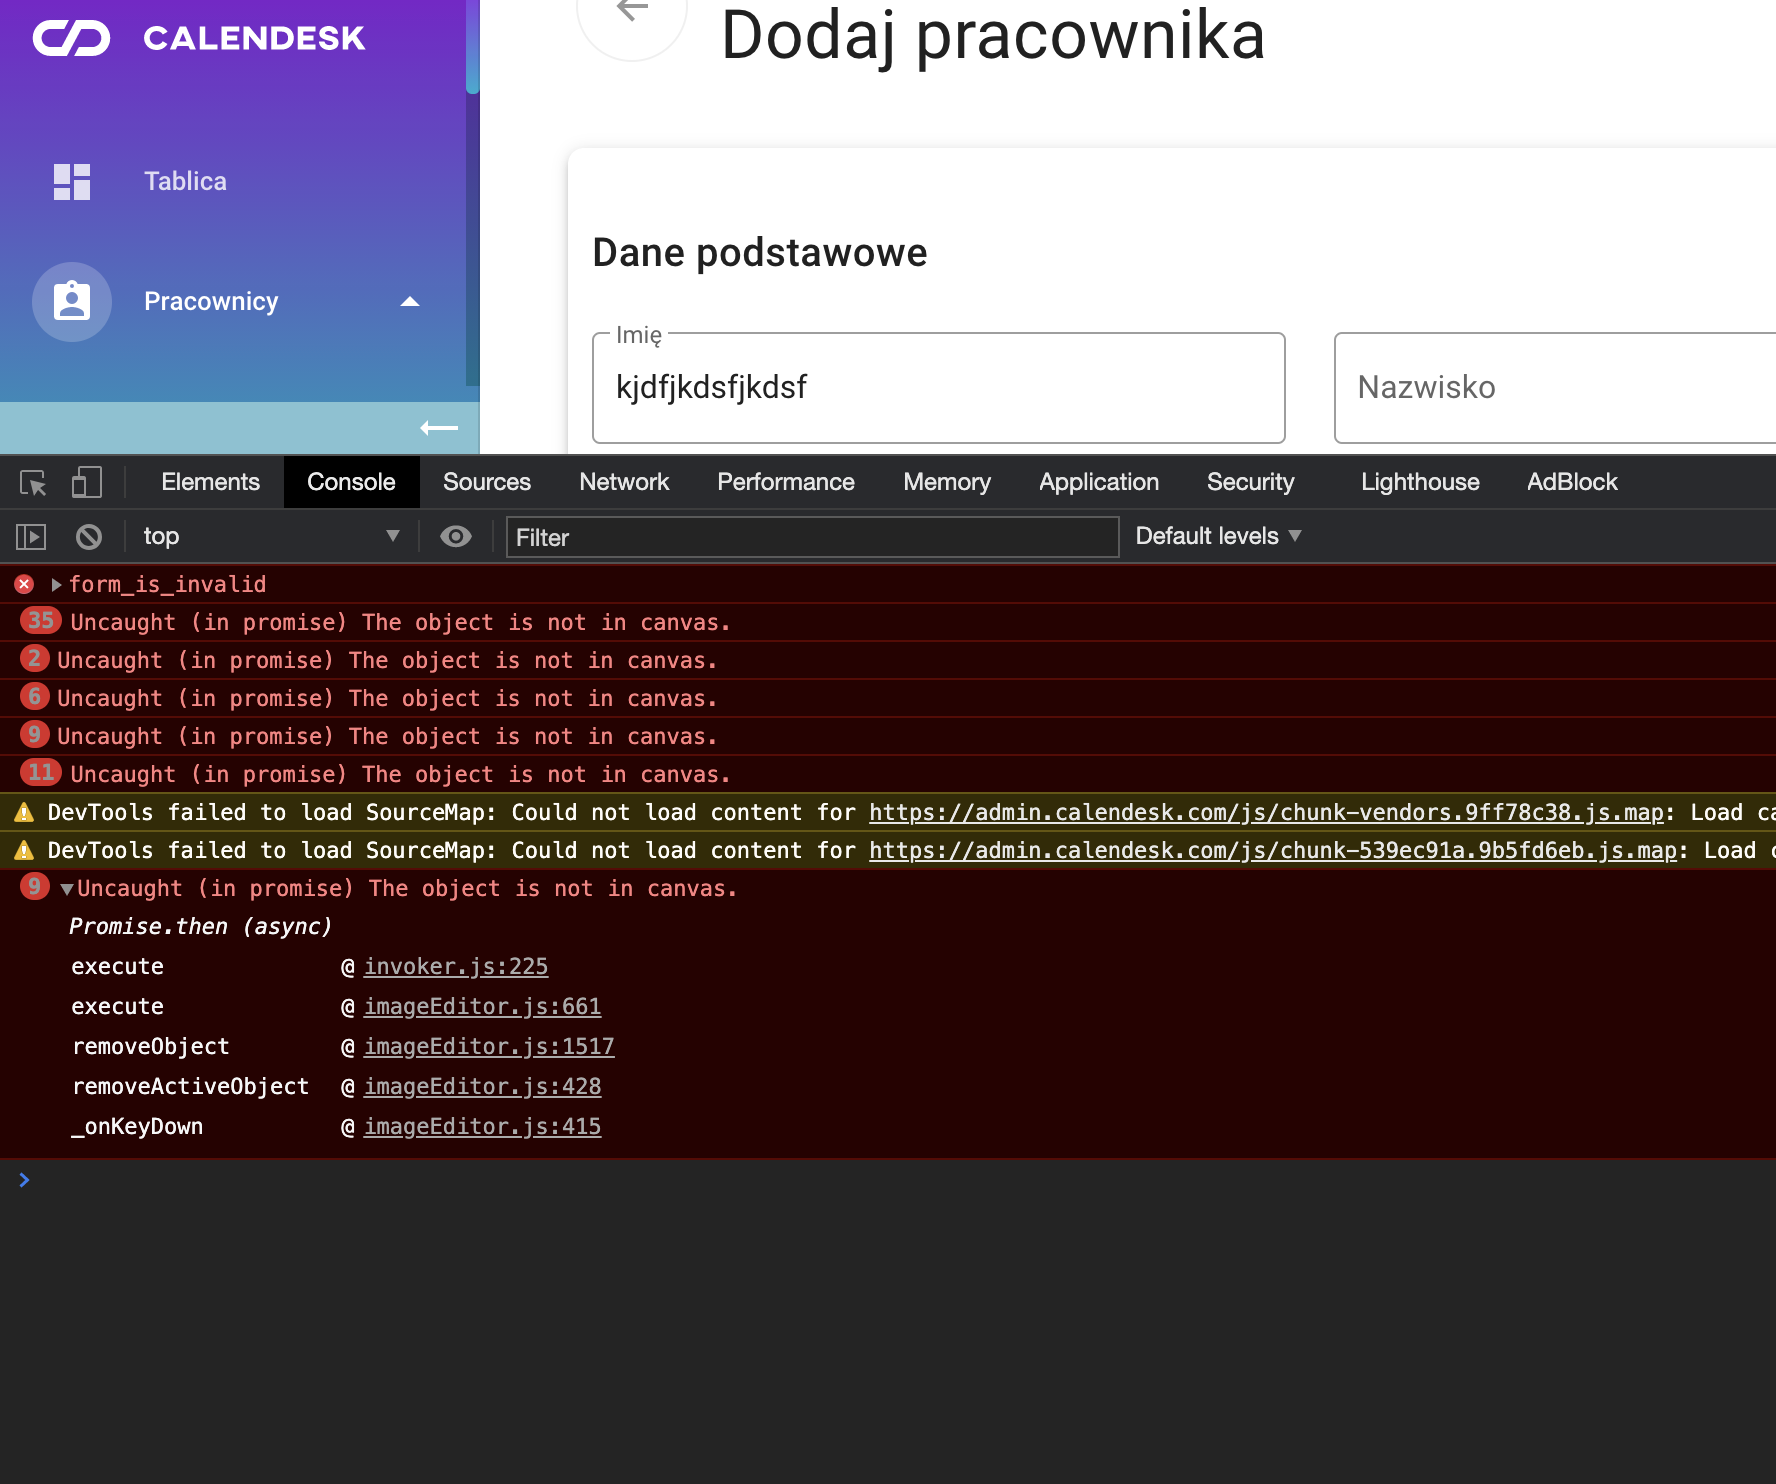Click the back arrow near Dodaj pracownika
The image size is (1776, 1484).
pos(630,10)
